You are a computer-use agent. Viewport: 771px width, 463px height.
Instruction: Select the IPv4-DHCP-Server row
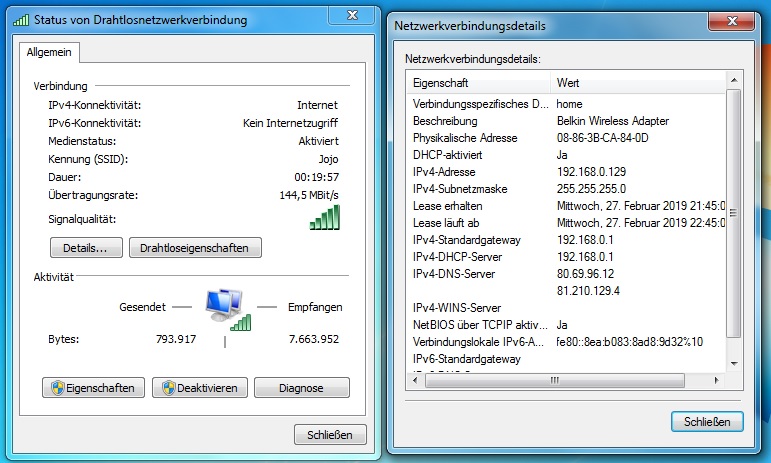pyautogui.click(x=566, y=257)
